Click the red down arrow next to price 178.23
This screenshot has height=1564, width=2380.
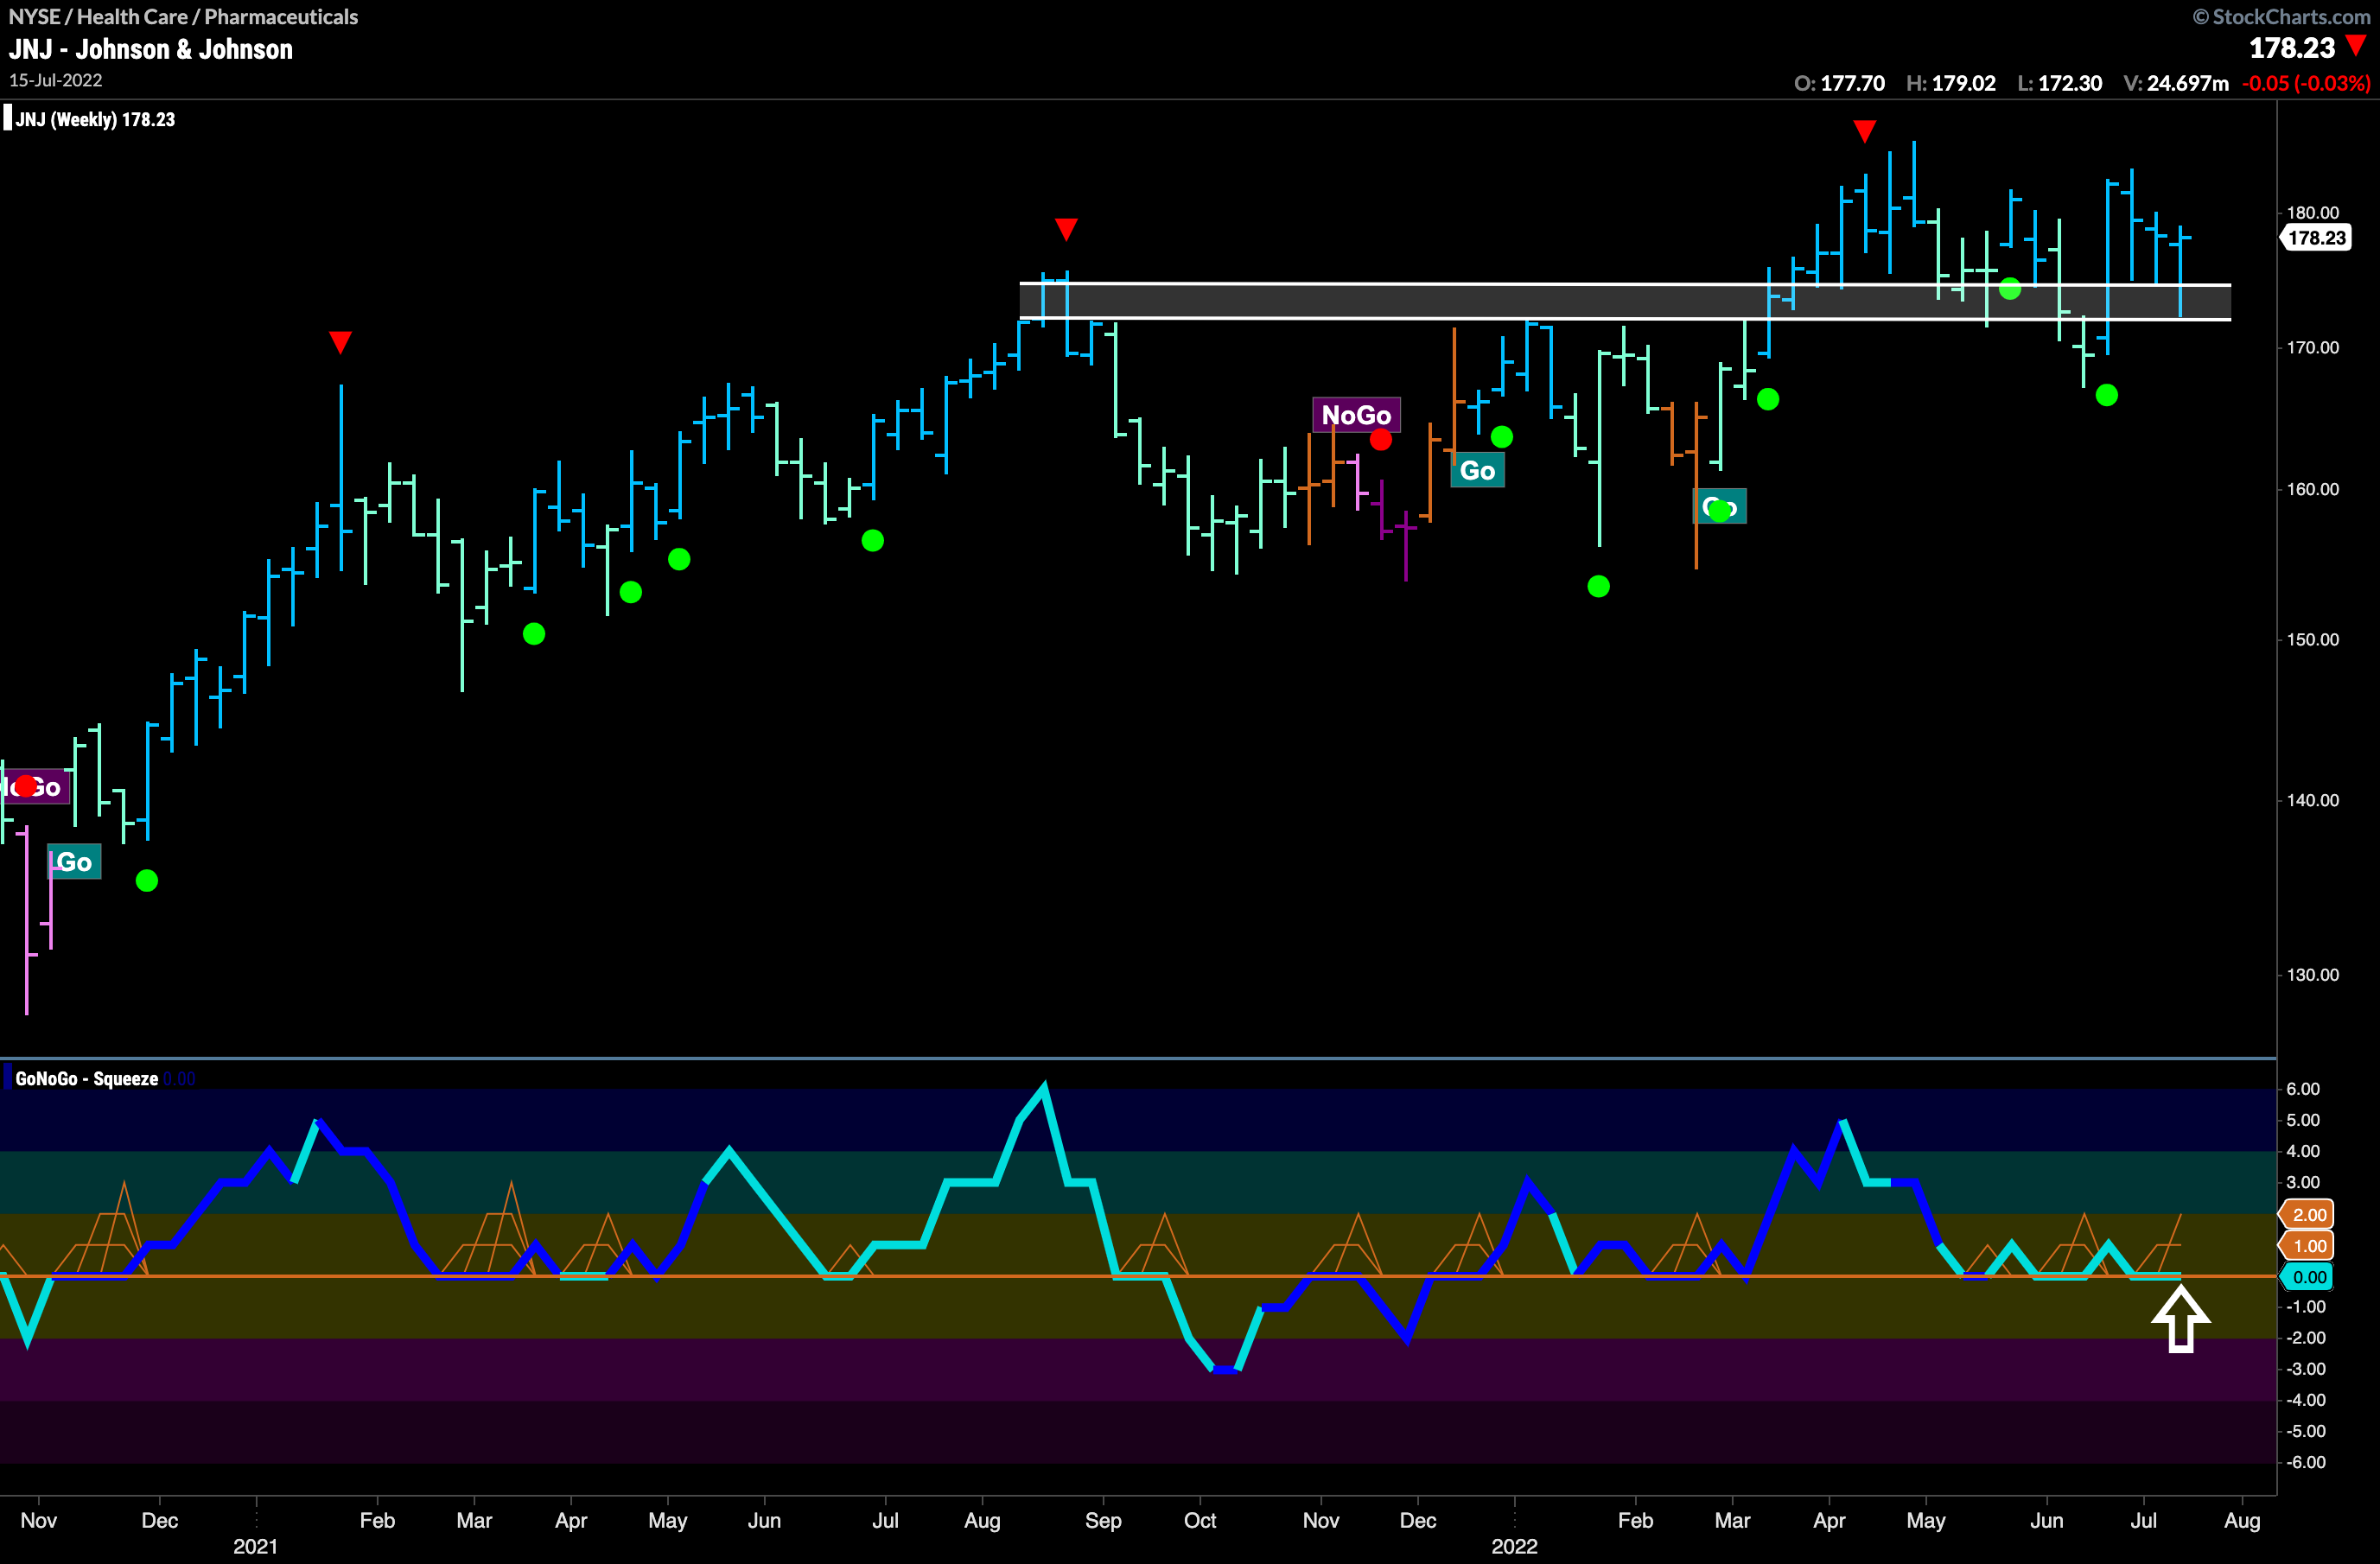tap(2356, 45)
